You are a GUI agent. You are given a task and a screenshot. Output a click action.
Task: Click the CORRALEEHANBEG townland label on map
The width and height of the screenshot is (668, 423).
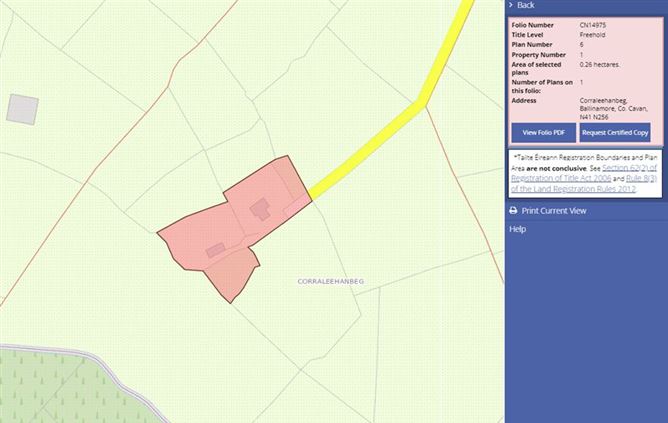click(x=331, y=282)
